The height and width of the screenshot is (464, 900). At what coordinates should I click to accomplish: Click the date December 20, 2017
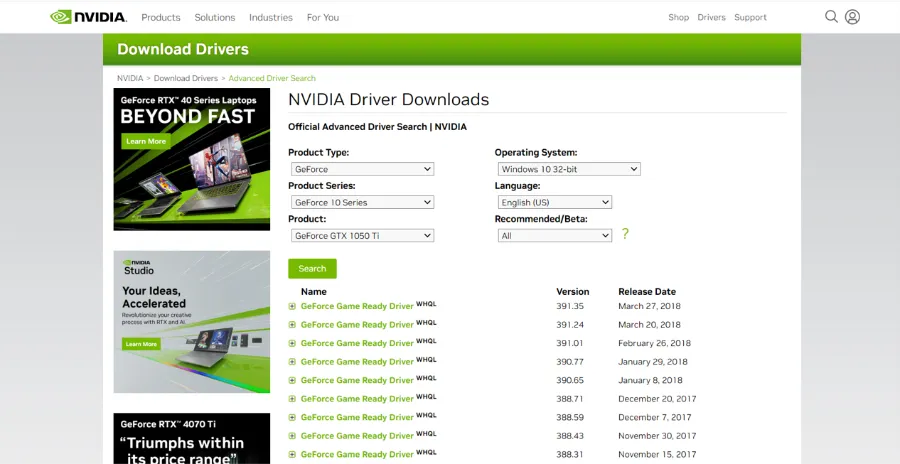[657, 399]
